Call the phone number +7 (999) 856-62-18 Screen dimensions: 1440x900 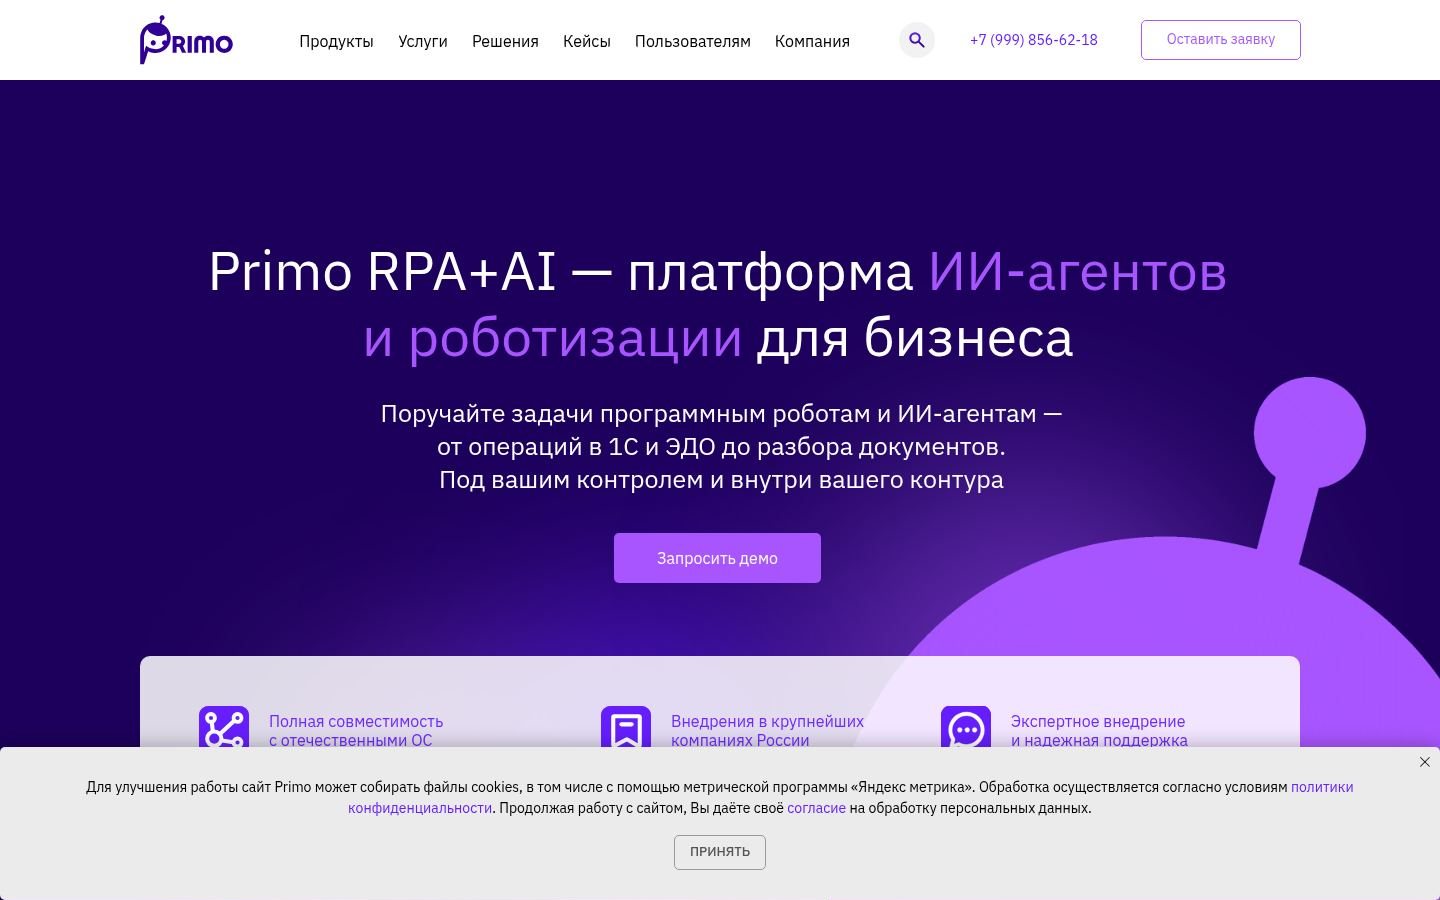1034,40
